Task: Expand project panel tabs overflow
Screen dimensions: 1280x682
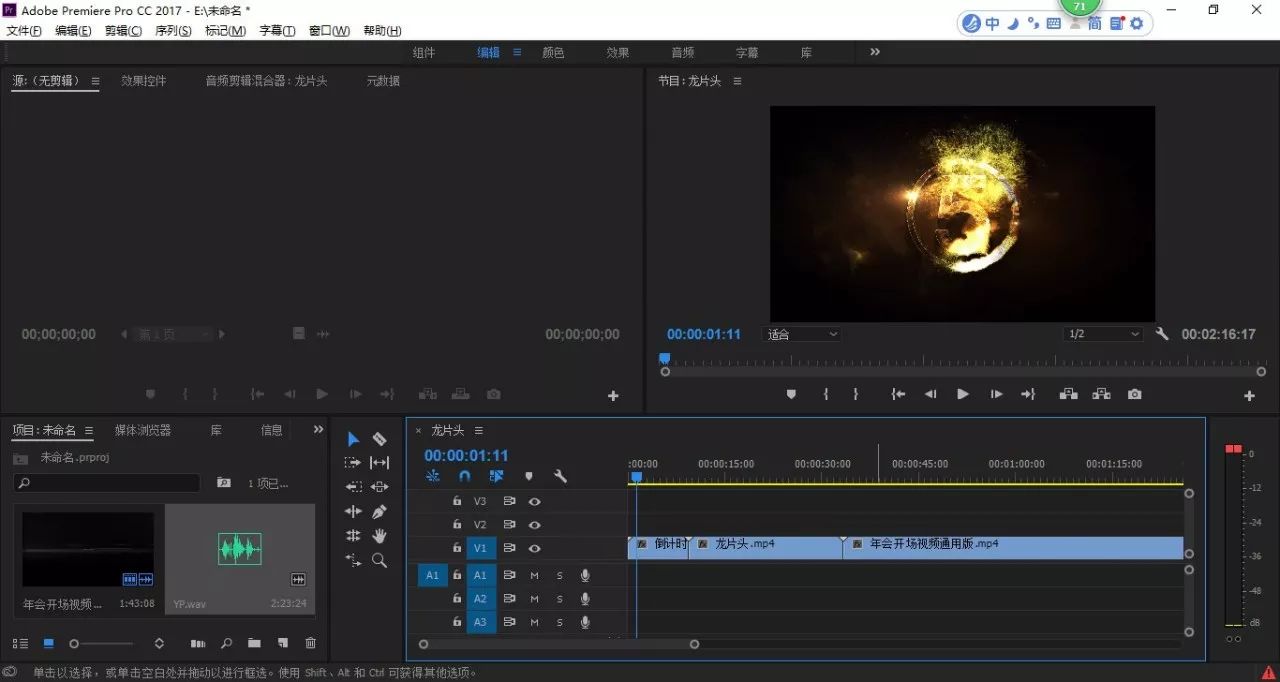Action: (x=318, y=429)
